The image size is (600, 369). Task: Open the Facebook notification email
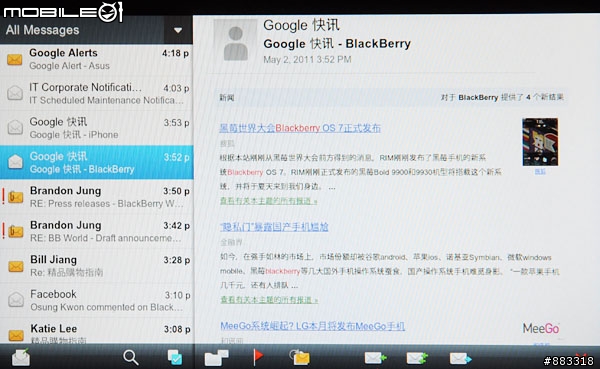[x=96, y=300]
